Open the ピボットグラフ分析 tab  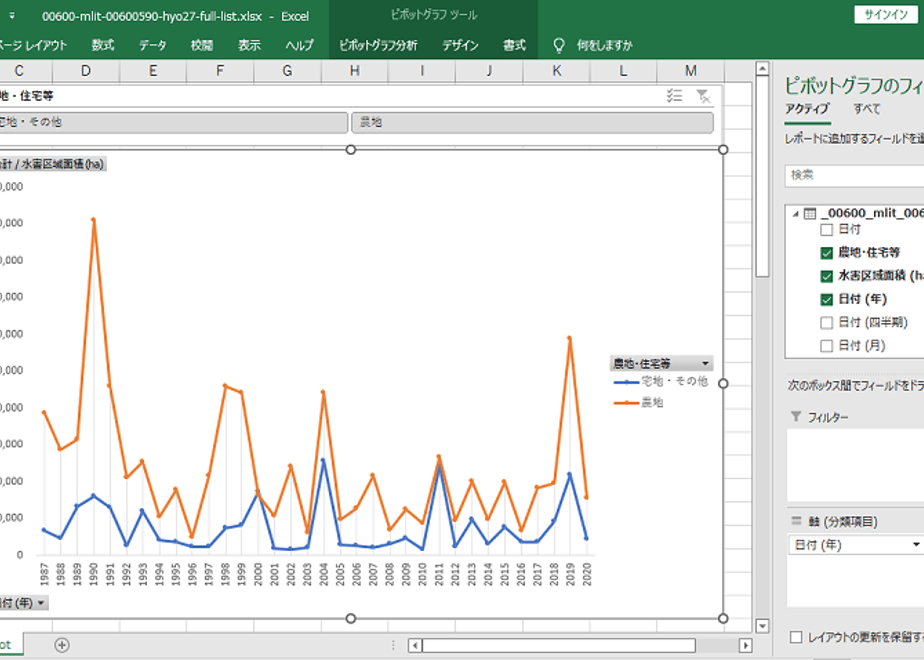point(378,45)
